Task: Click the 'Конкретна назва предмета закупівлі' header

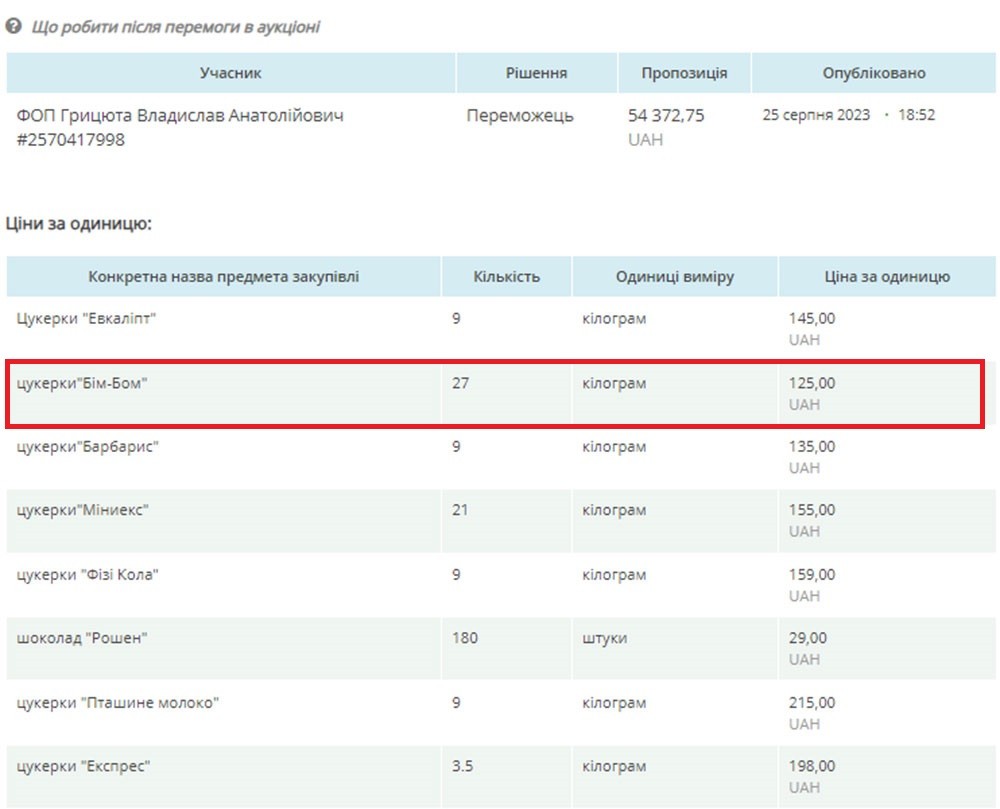Action: click(x=223, y=277)
